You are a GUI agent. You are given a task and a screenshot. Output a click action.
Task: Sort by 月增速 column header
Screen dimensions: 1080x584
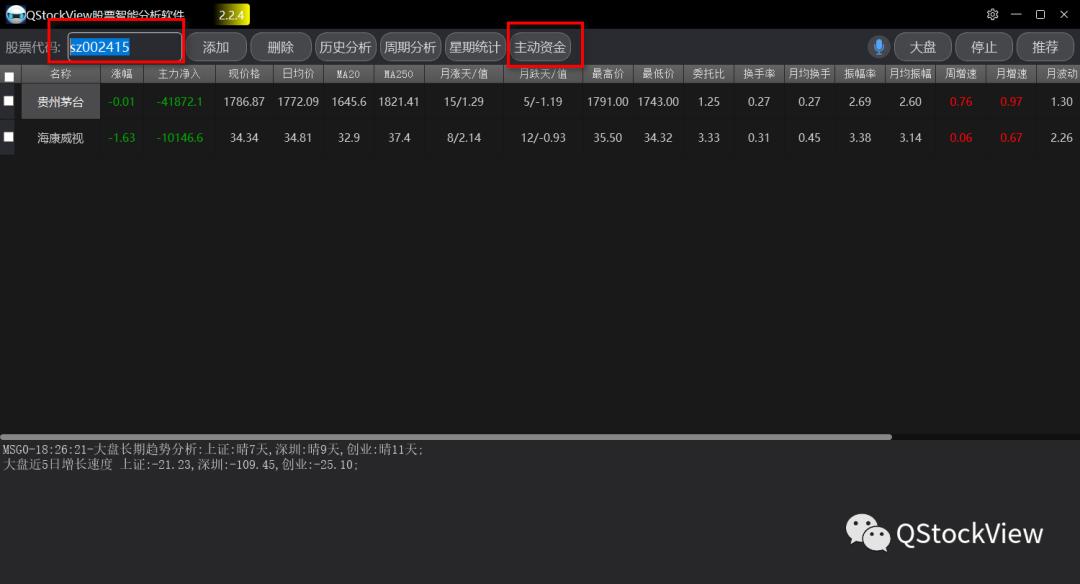coord(1011,74)
